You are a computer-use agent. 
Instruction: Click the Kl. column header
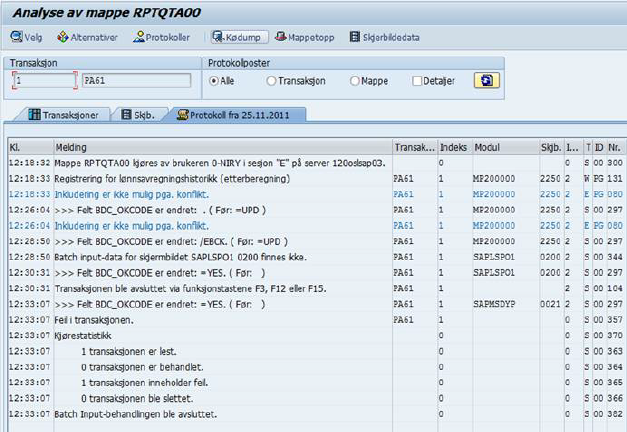(x=30, y=148)
